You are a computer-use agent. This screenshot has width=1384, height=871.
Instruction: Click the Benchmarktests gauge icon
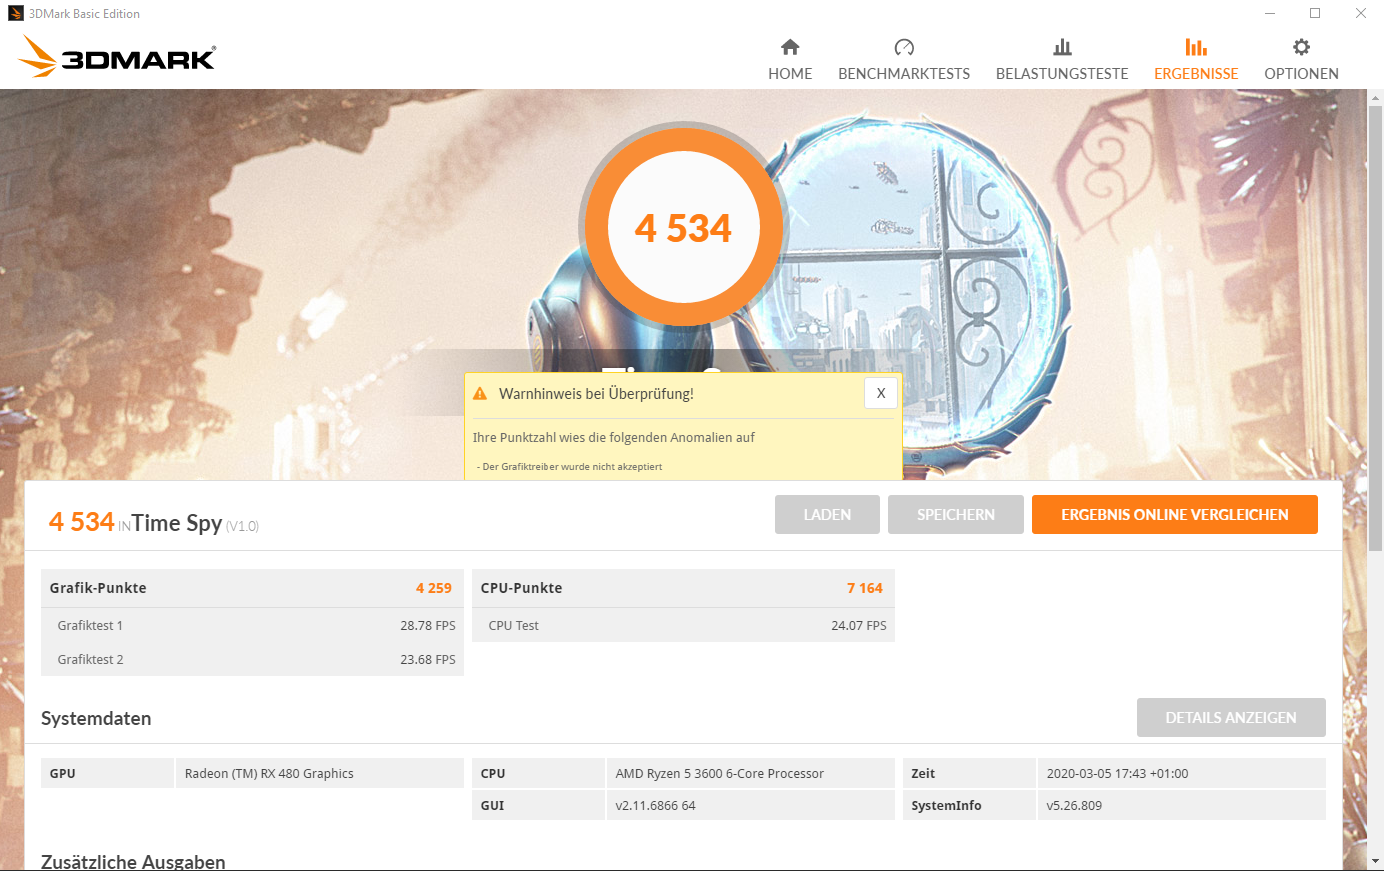point(904,47)
